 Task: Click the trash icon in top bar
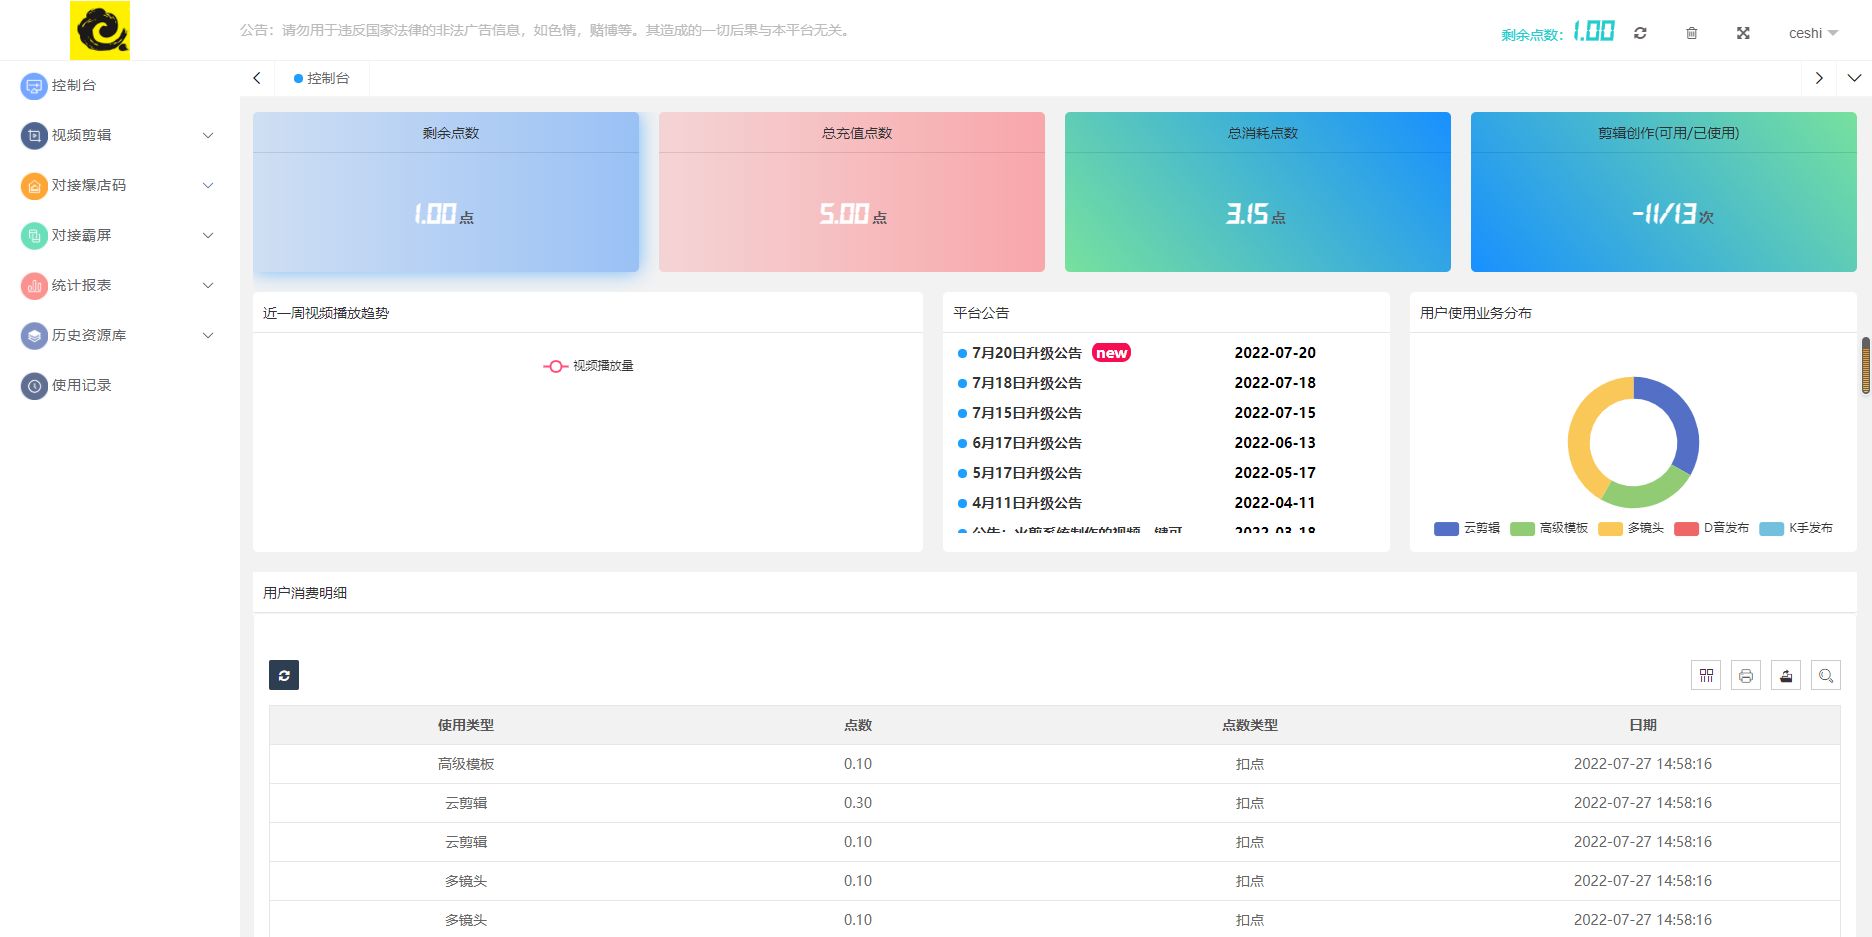1692,33
